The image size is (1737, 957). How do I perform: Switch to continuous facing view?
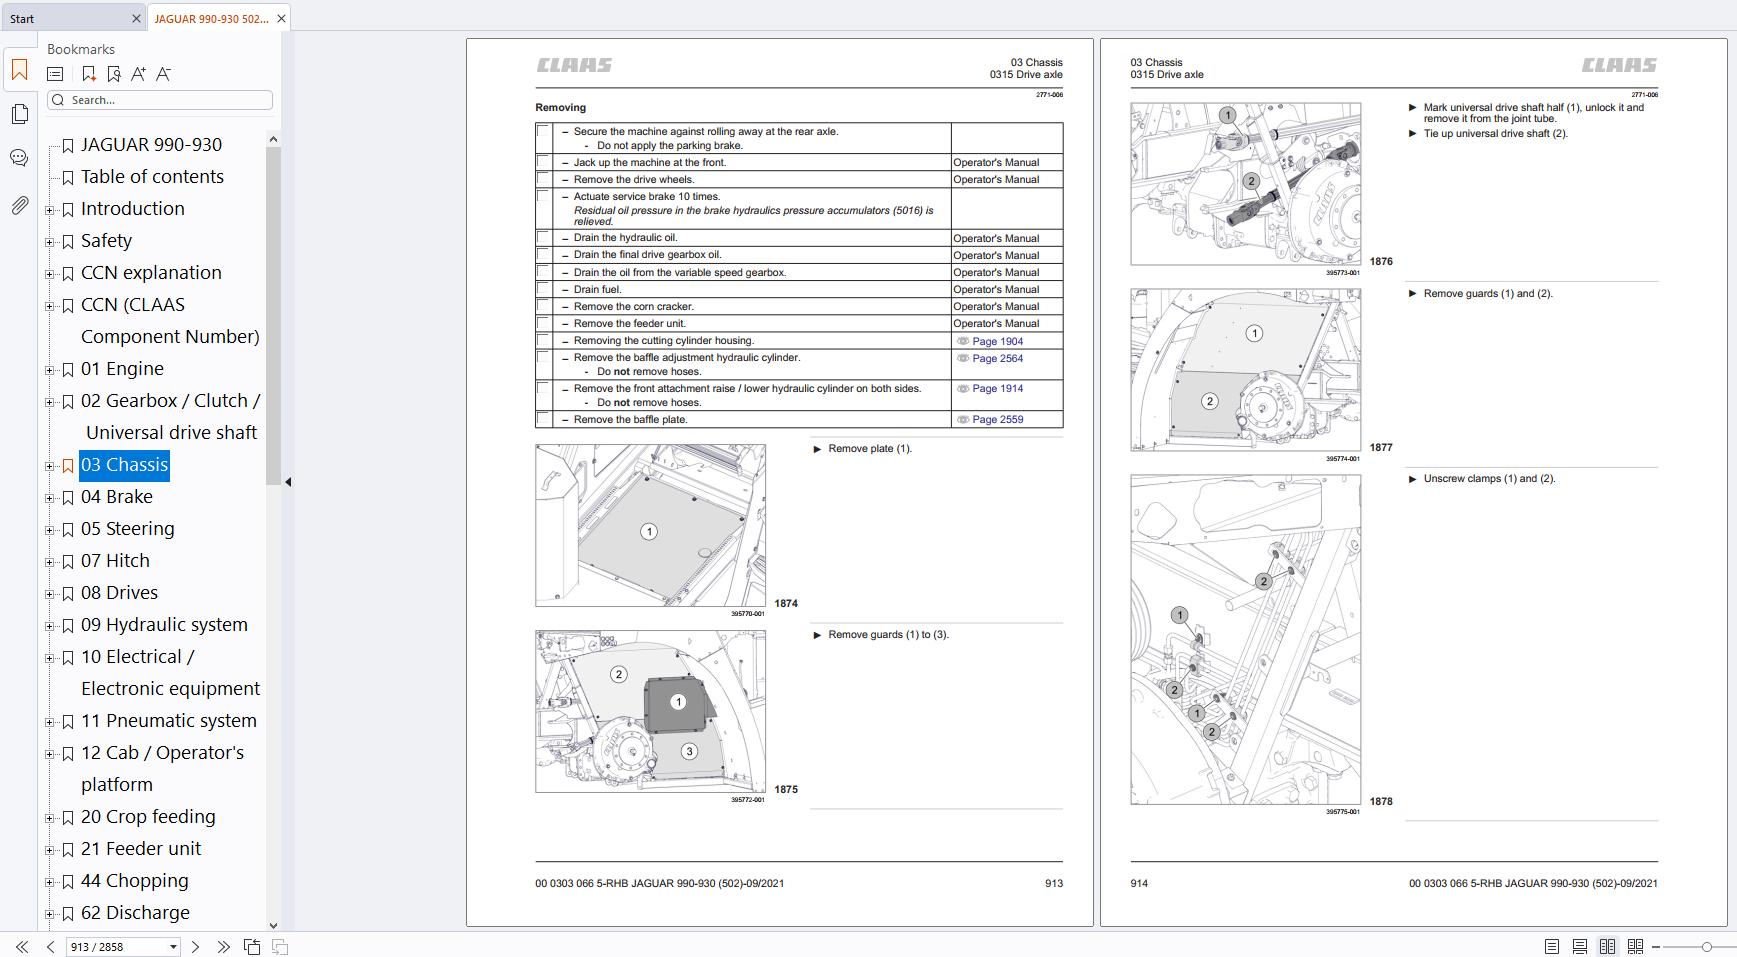pyautogui.click(x=1635, y=946)
